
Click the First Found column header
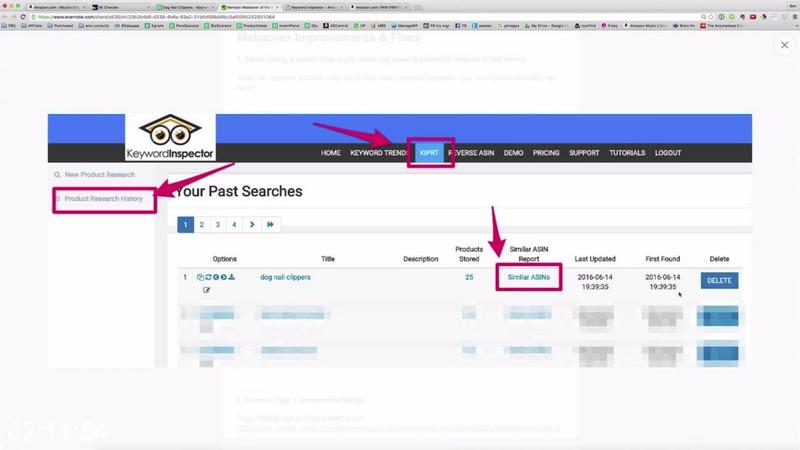662,259
